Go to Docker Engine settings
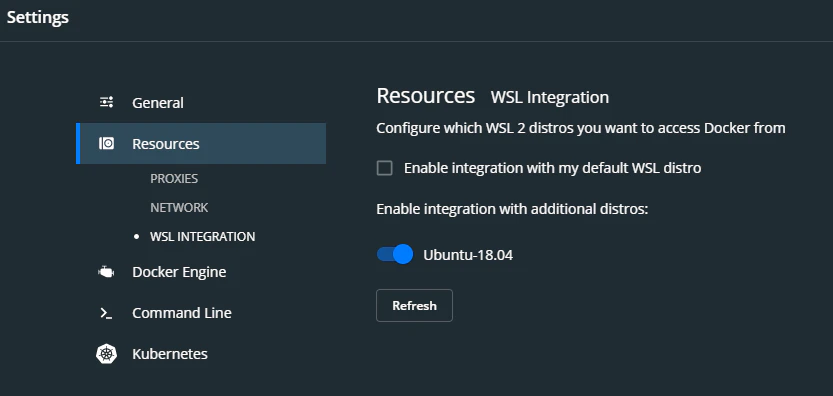 (x=179, y=272)
